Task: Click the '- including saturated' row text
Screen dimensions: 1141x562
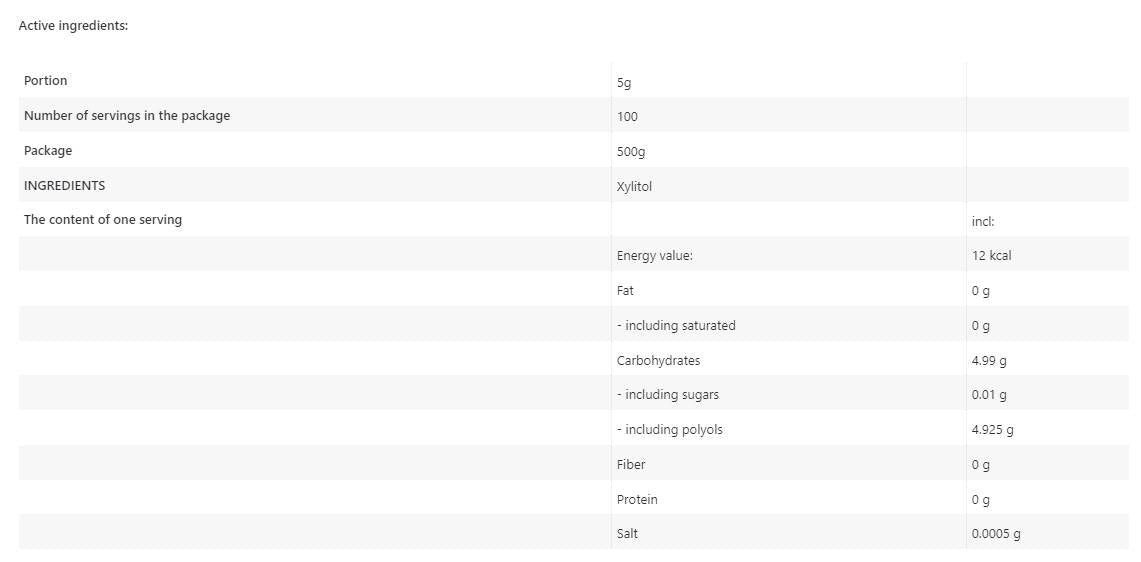Action: 676,326
